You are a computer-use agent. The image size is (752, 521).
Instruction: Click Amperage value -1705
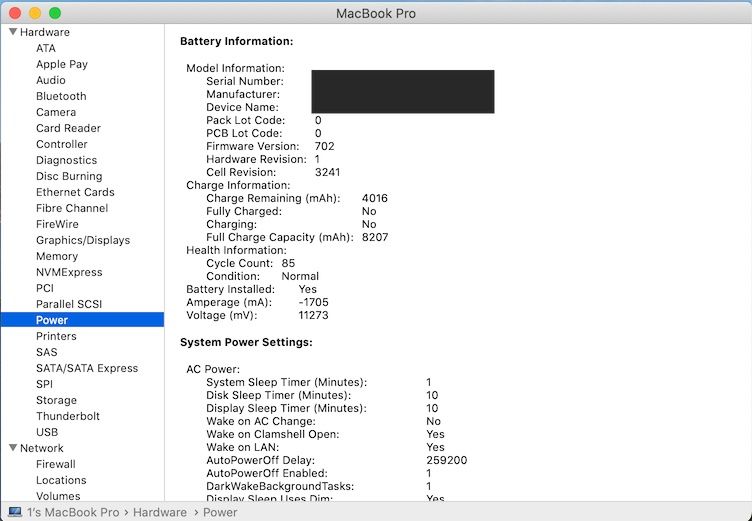pos(313,302)
